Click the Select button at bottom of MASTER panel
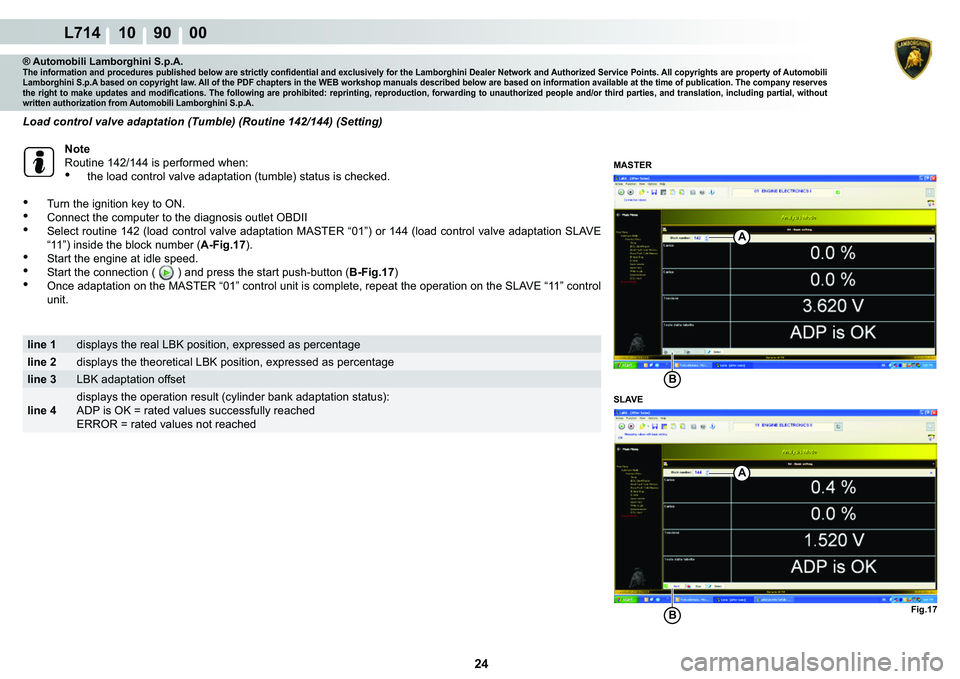 click(715, 352)
